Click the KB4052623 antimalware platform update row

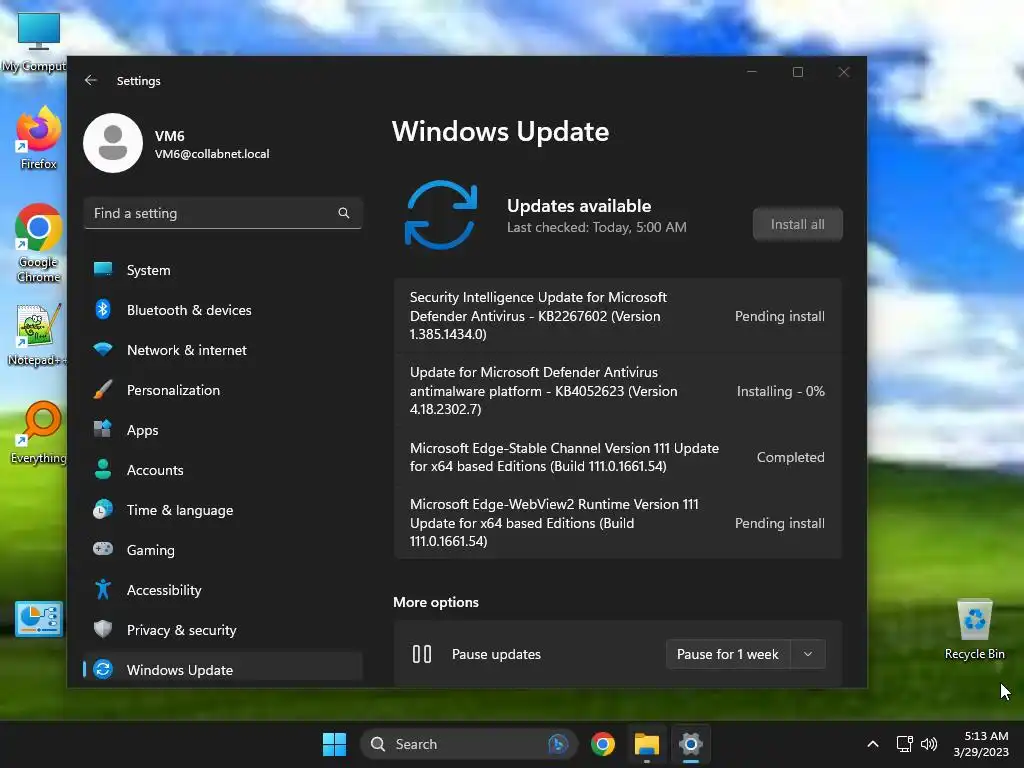[618, 391]
